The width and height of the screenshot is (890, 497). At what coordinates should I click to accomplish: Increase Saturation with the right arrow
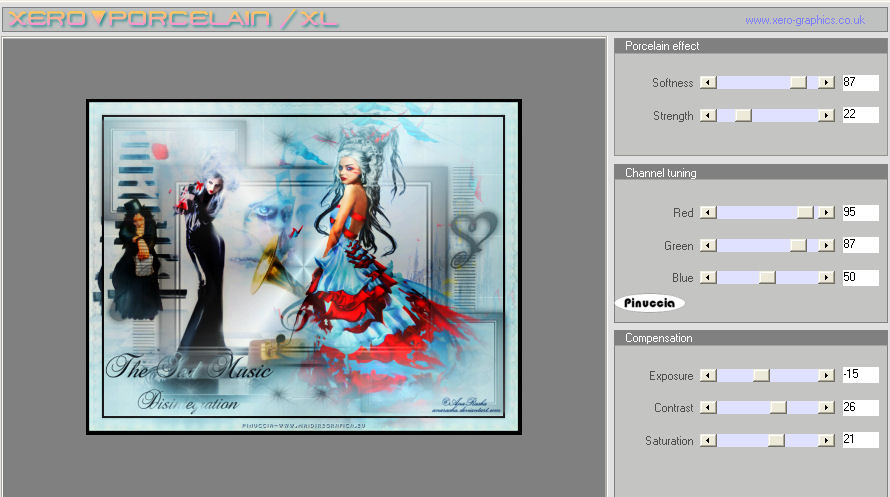pos(826,440)
